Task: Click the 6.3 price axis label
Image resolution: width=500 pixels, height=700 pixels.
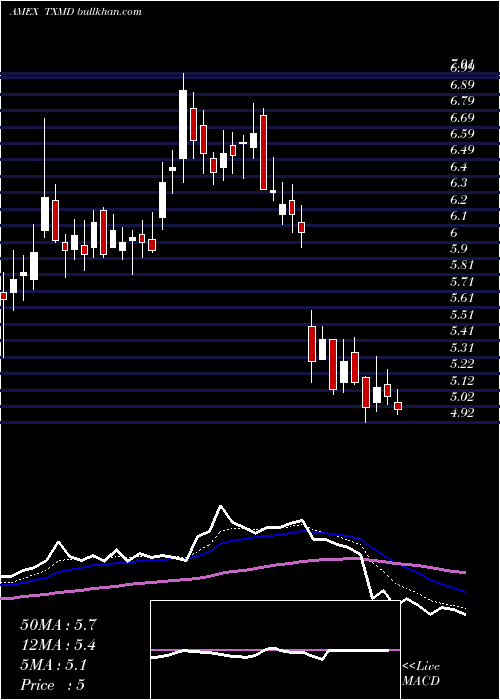Action: coord(458,183)
